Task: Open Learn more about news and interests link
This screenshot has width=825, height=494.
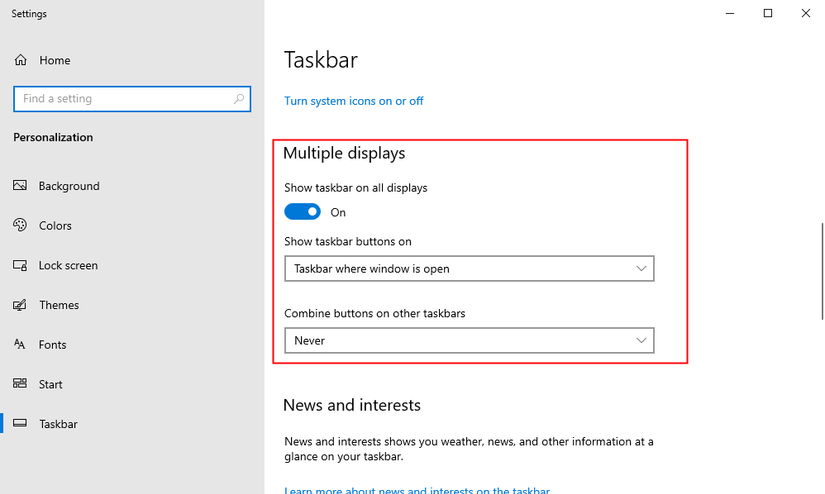Action: pos(417,490)
